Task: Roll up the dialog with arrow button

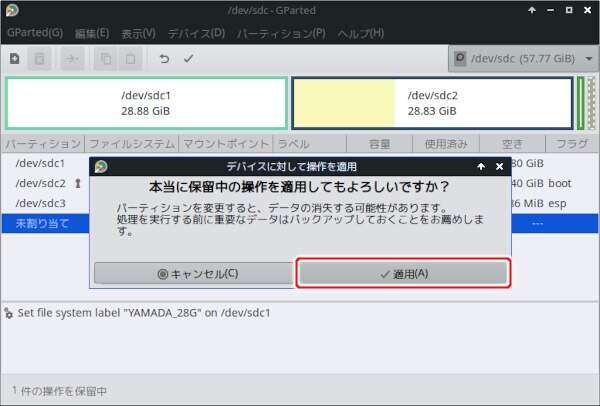Action: (x=481, y=166)
